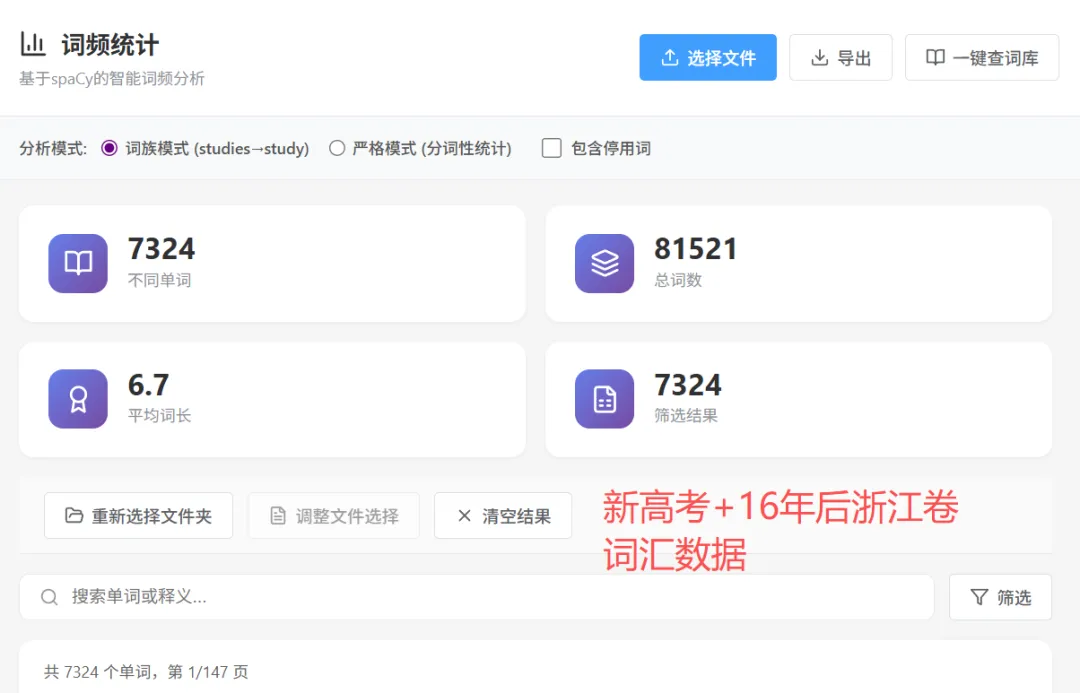Click the book icon on the 不同单词 card
The image size is (1080, 693).
[x=77, y=263]
